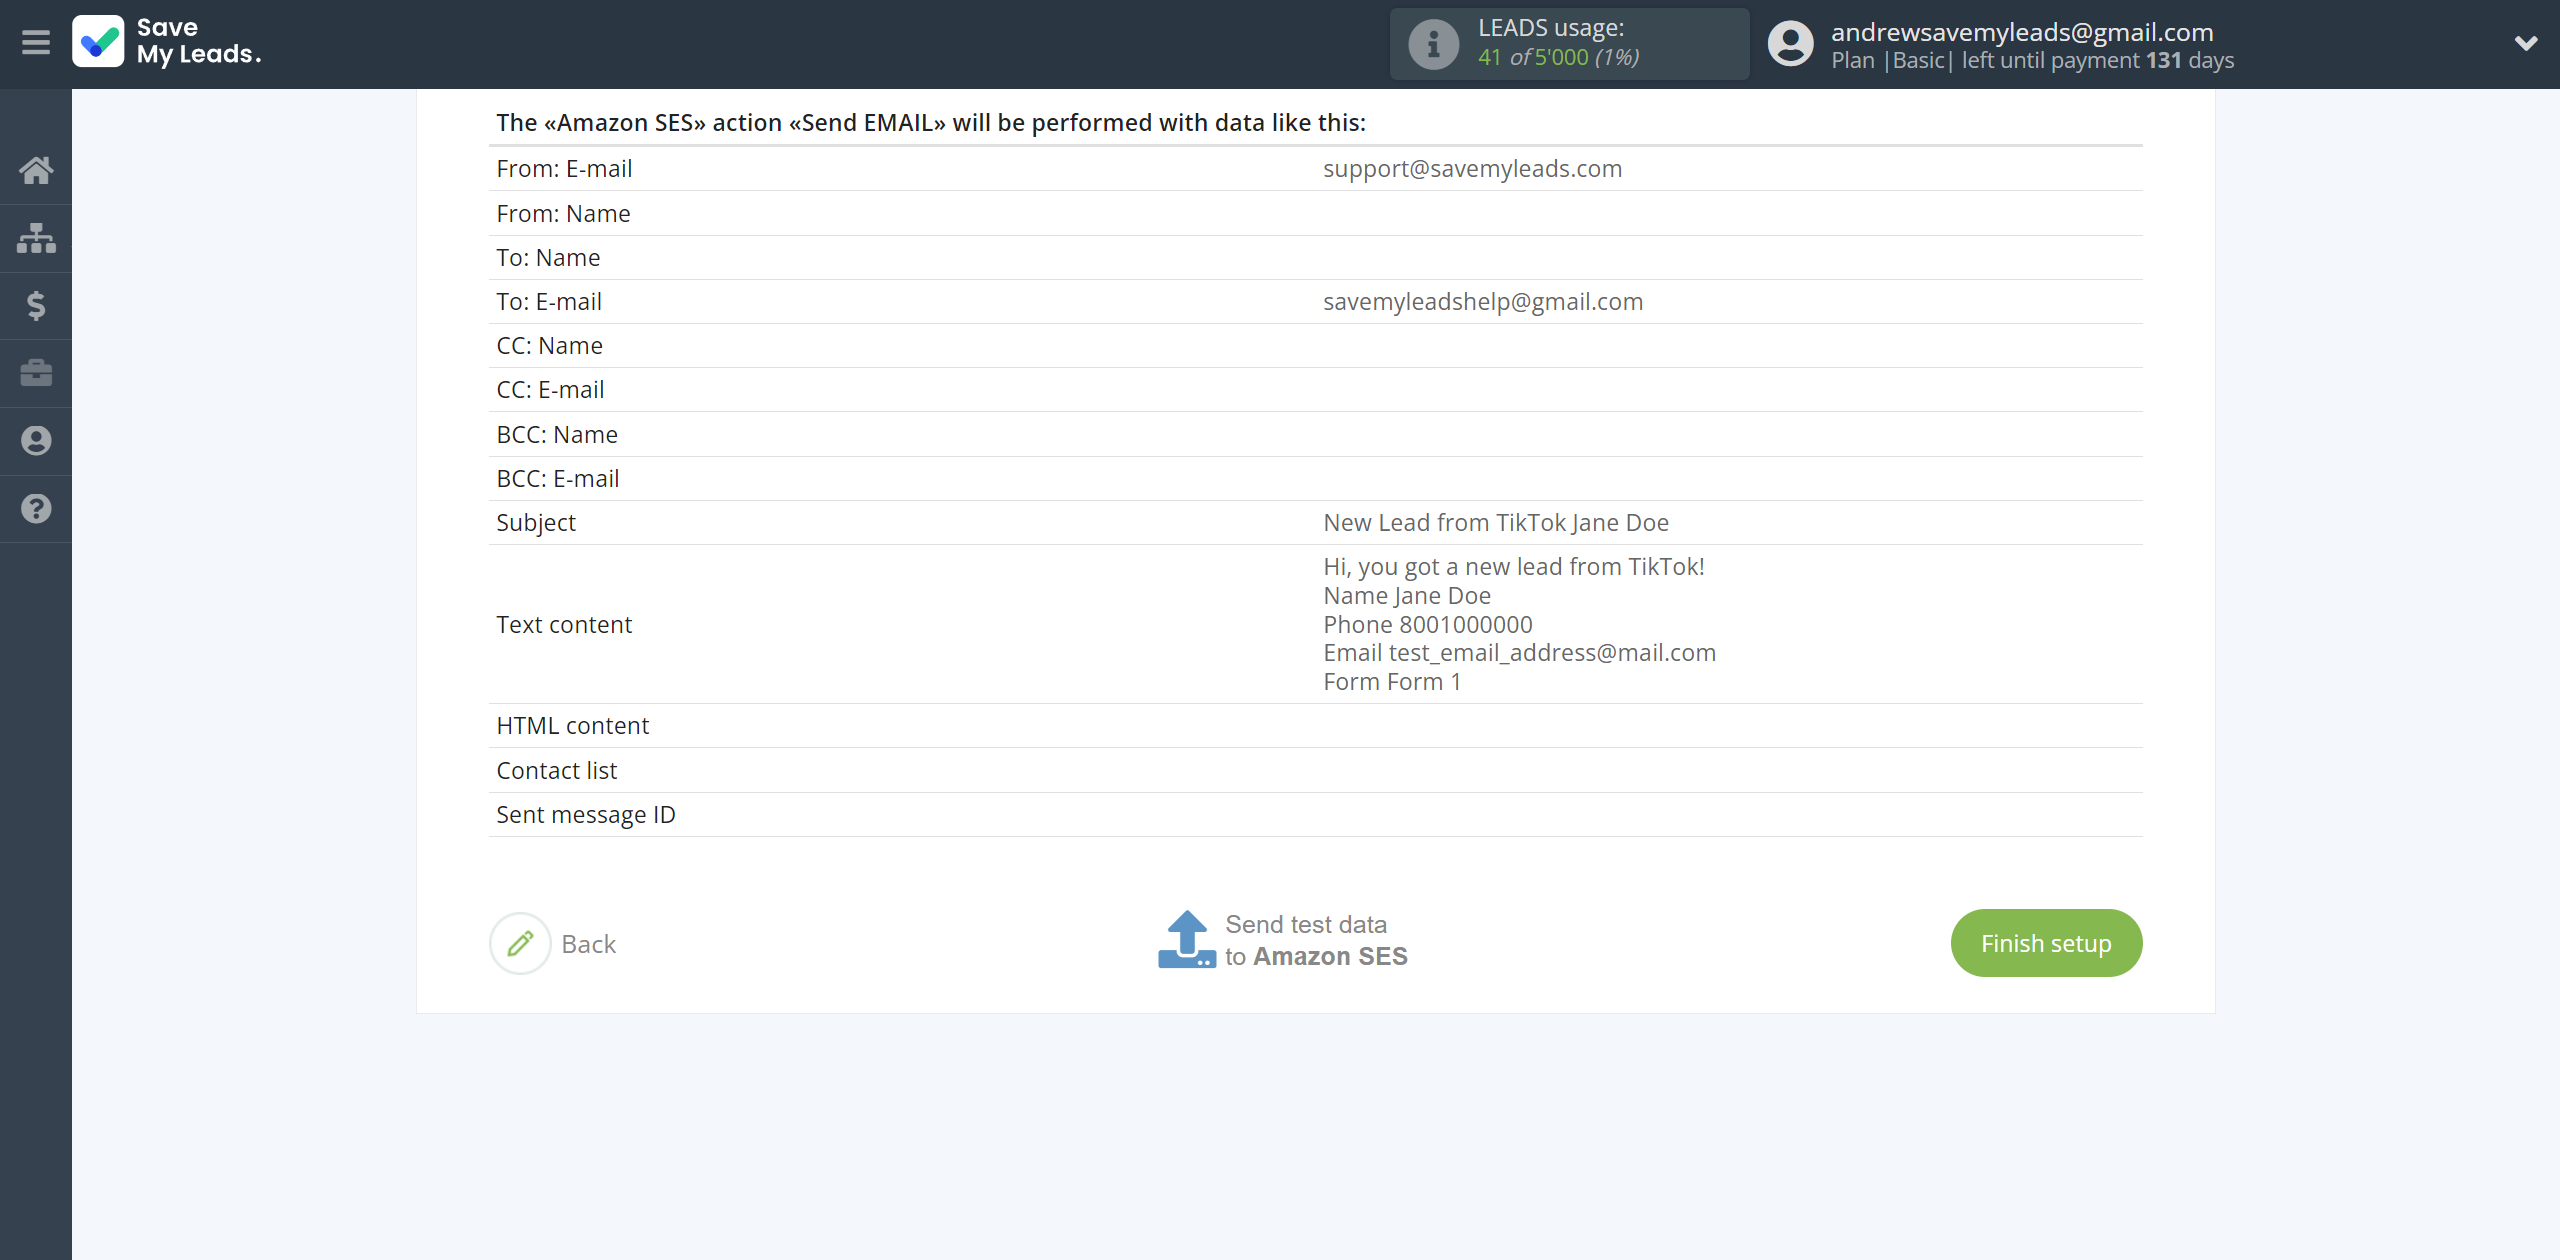Click the account email andrewsavemyleads@gmail.com
This screenshot has width=2560, height=1260.
coord(2022,32)
